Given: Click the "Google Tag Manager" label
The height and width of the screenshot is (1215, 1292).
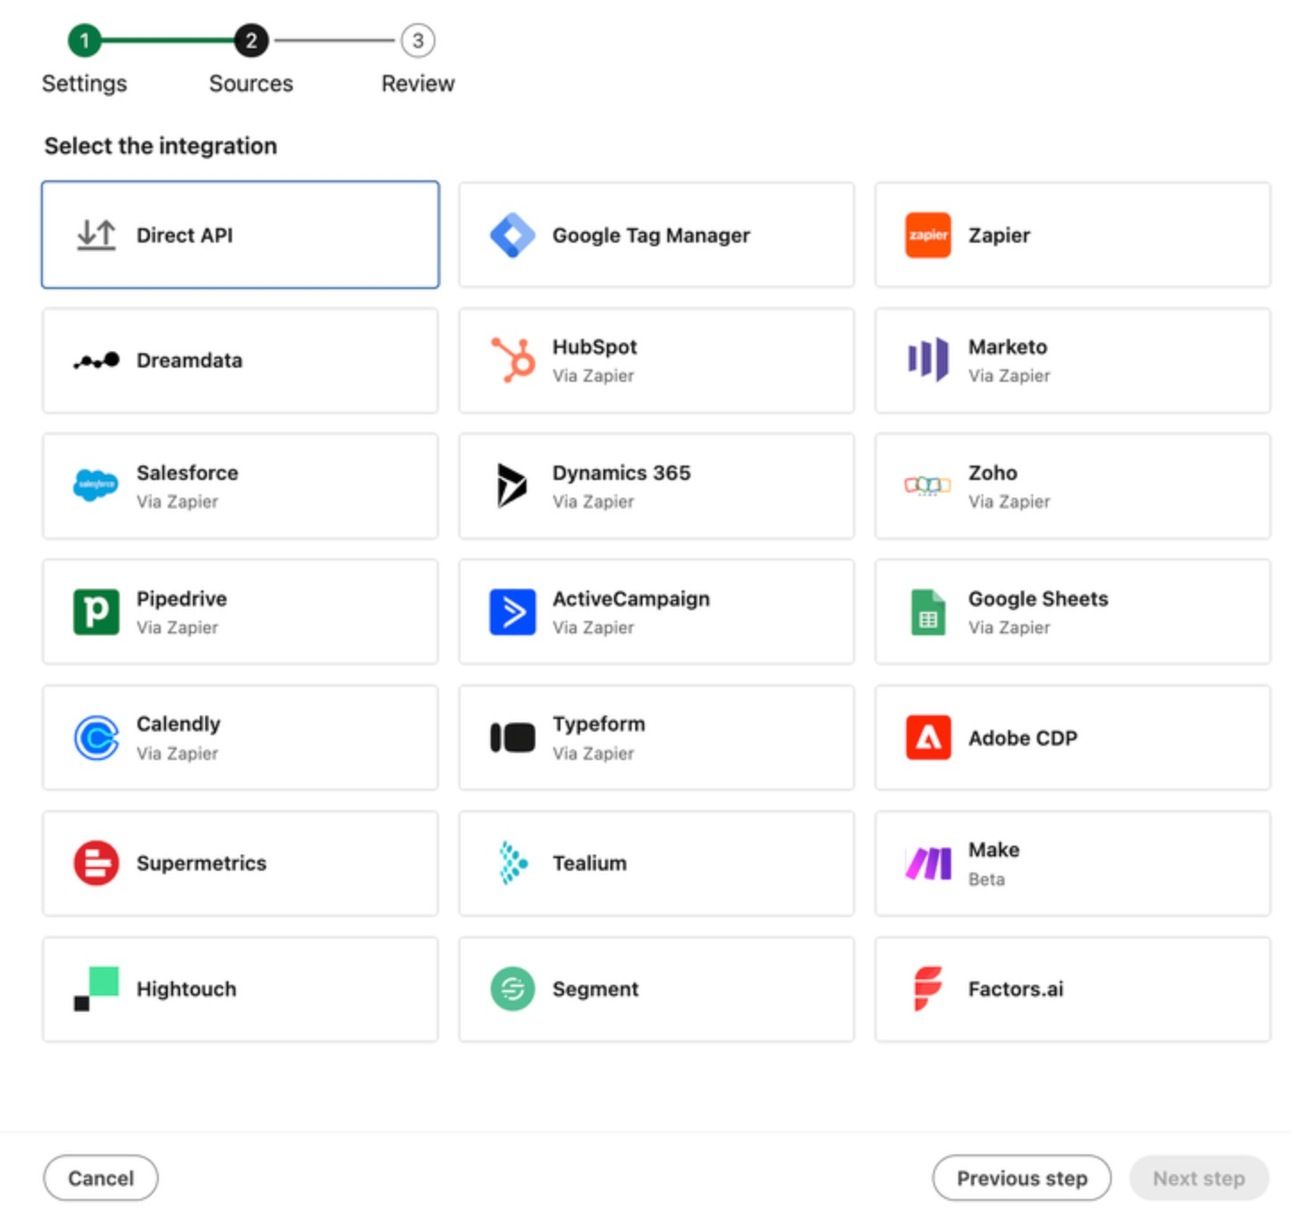Looking at the screenshot, I should pos(651,235).
